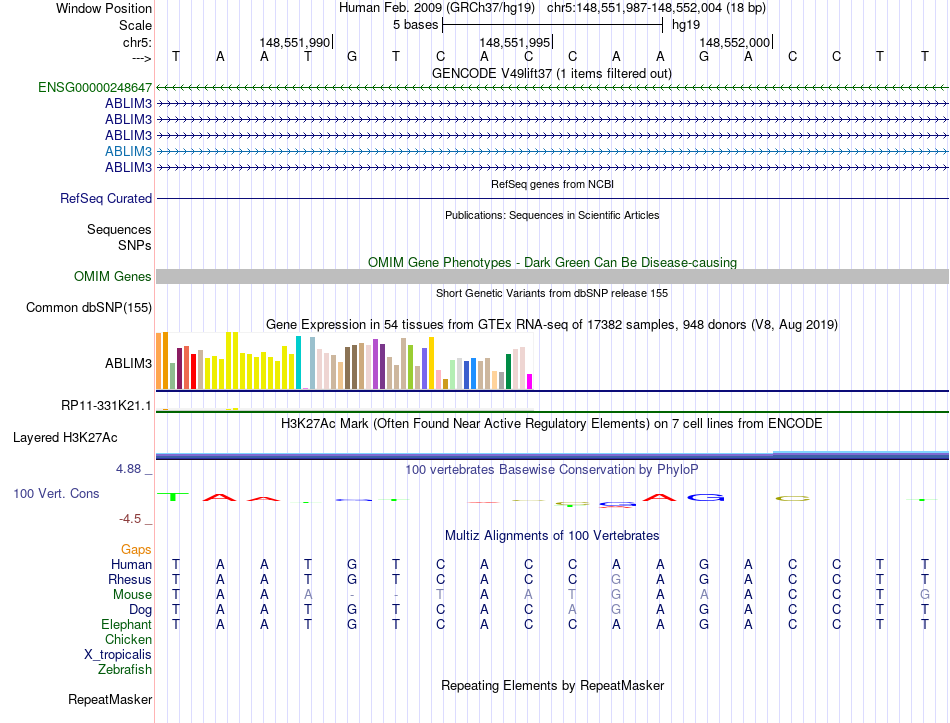Click the gray OMIM Genes item bar
The width and height of the screenshot is (950, 723).
(x=552, y=277)
